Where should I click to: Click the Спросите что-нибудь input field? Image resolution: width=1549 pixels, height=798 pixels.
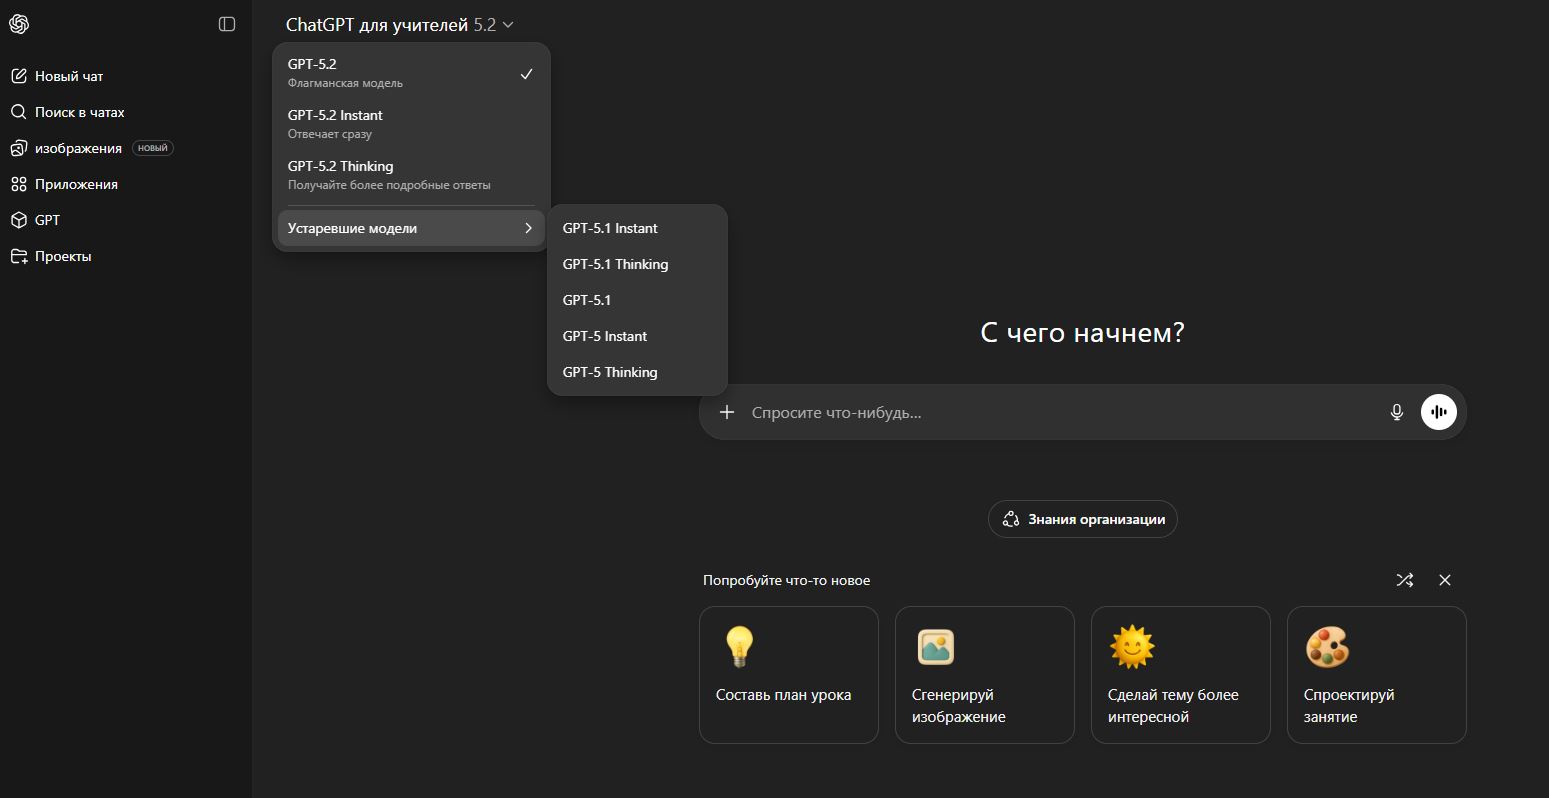click(1050, 412)
